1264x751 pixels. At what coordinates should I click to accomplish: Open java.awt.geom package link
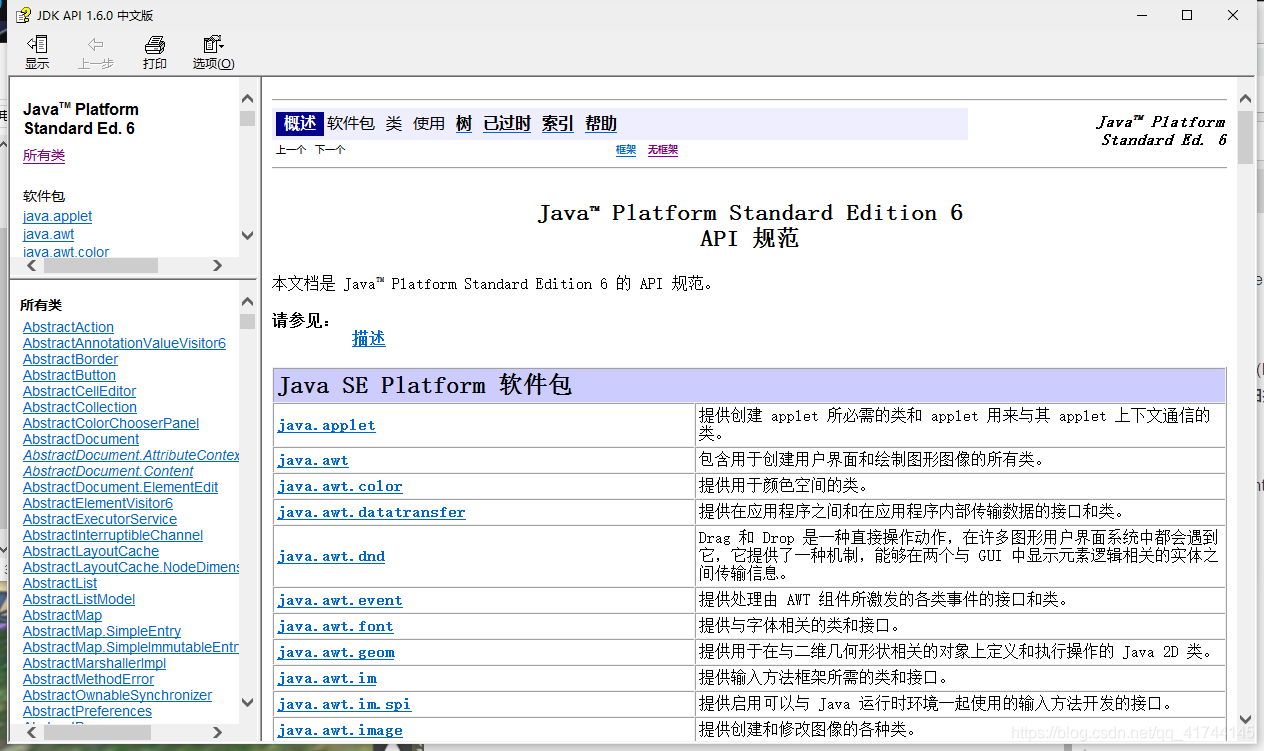(336, 652)
